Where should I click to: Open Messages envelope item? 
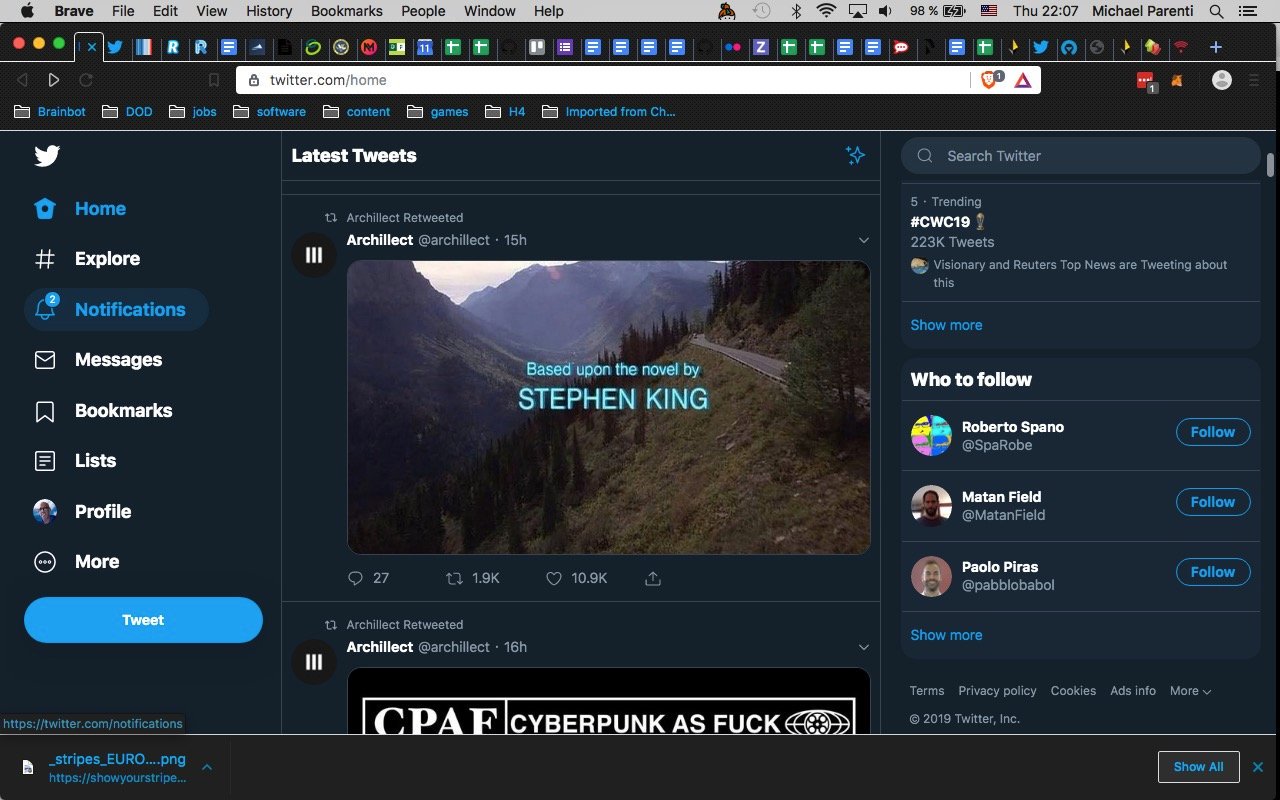click(x=98, y=360)
